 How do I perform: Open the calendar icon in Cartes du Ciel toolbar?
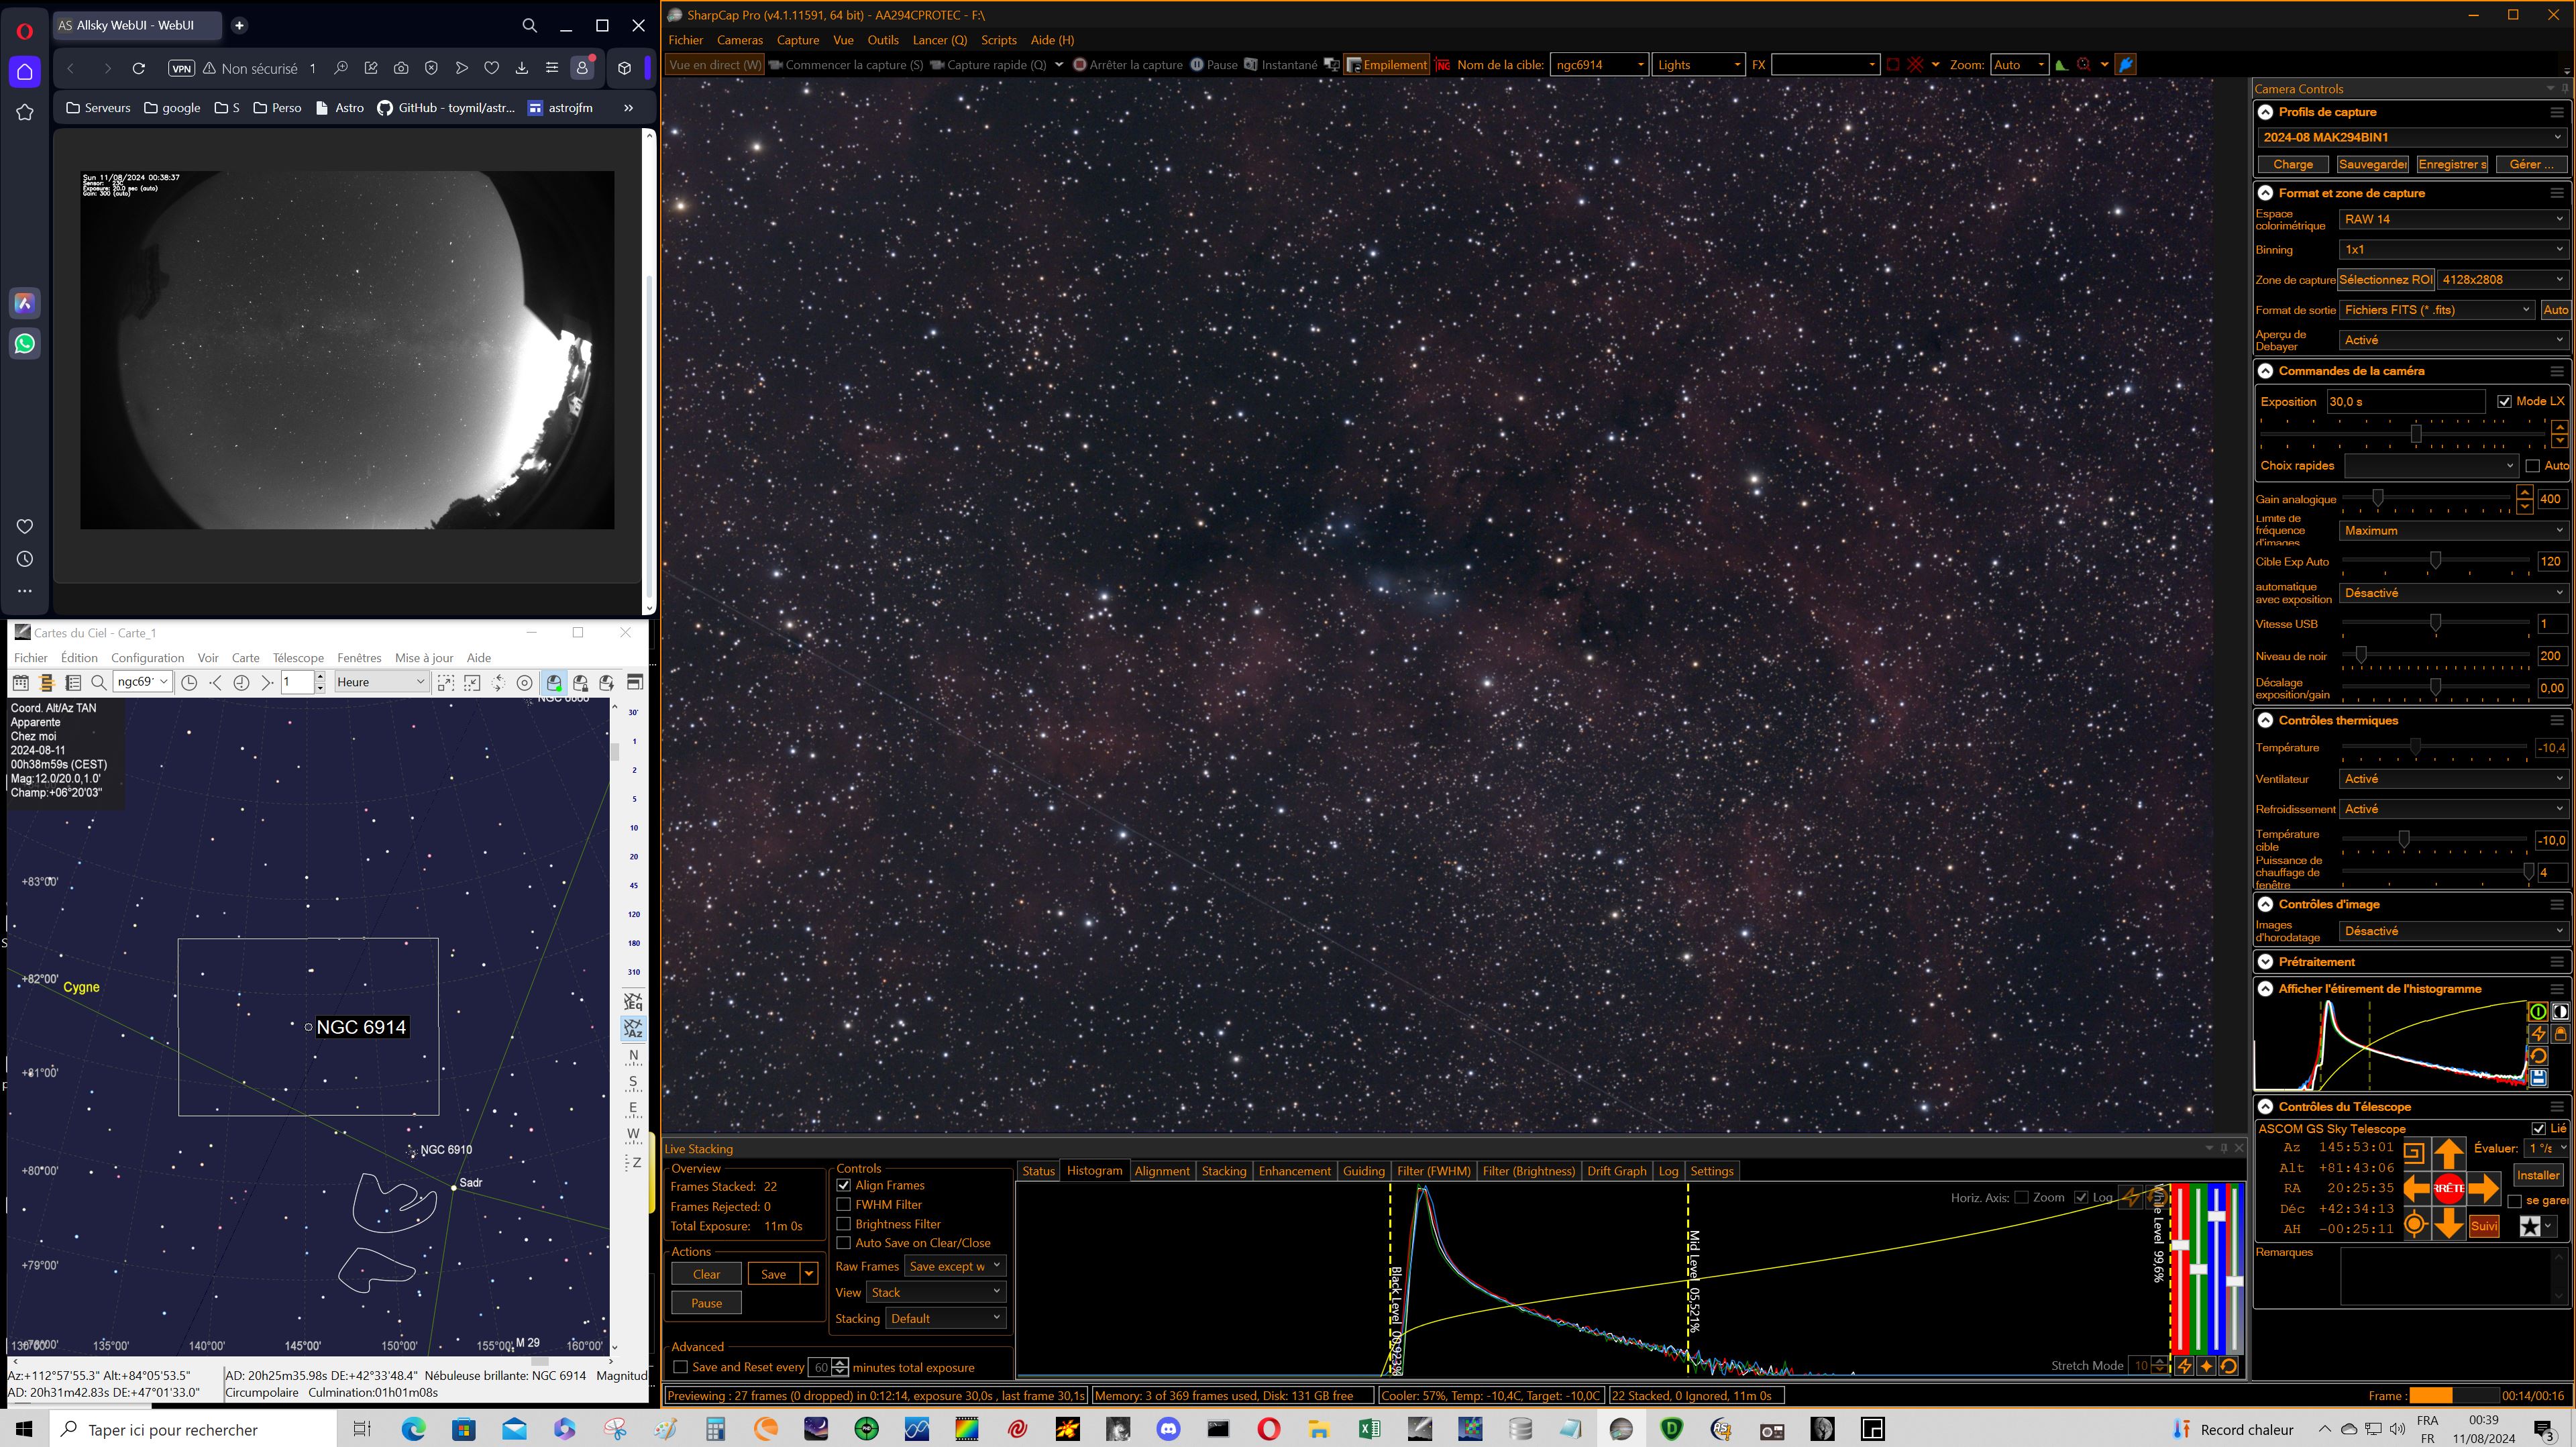click(x=20, y=683)
